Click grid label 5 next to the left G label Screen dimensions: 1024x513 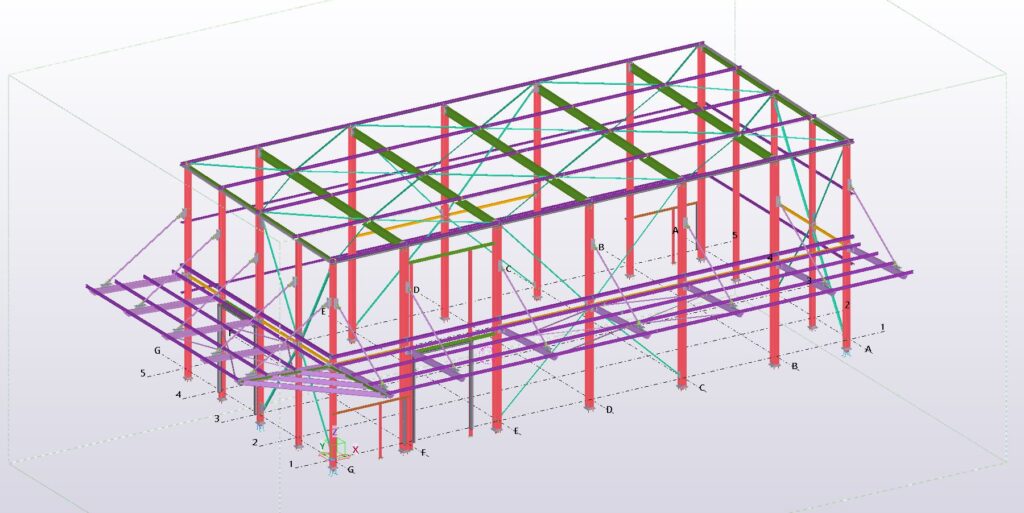click(143, 373)
